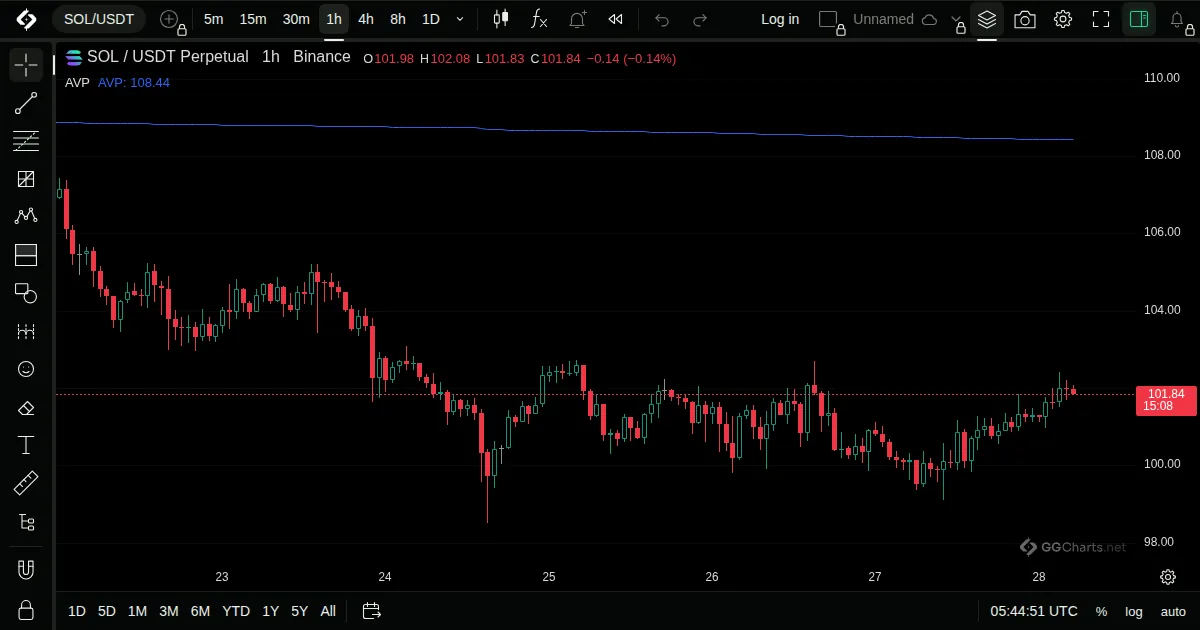Set range to 1M
This screenshot has width=1200, height=630.
click(x=137, y=611)
